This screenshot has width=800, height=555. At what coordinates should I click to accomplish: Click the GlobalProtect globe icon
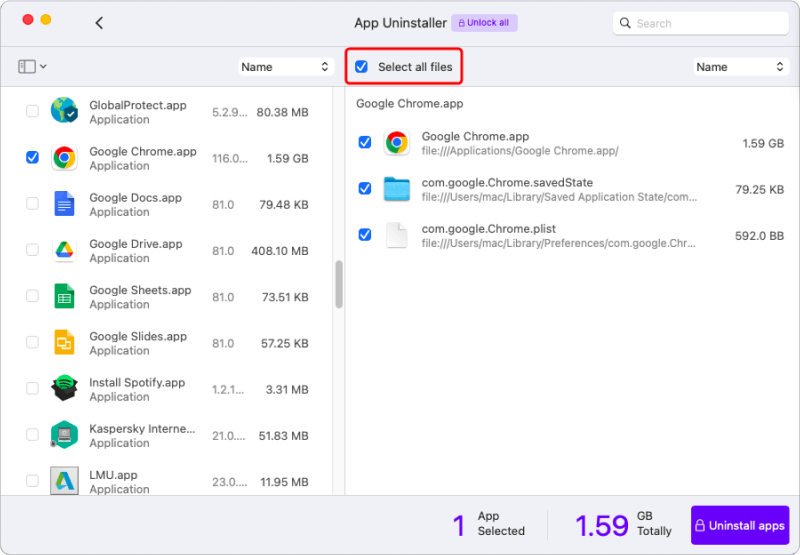(64, 110)
